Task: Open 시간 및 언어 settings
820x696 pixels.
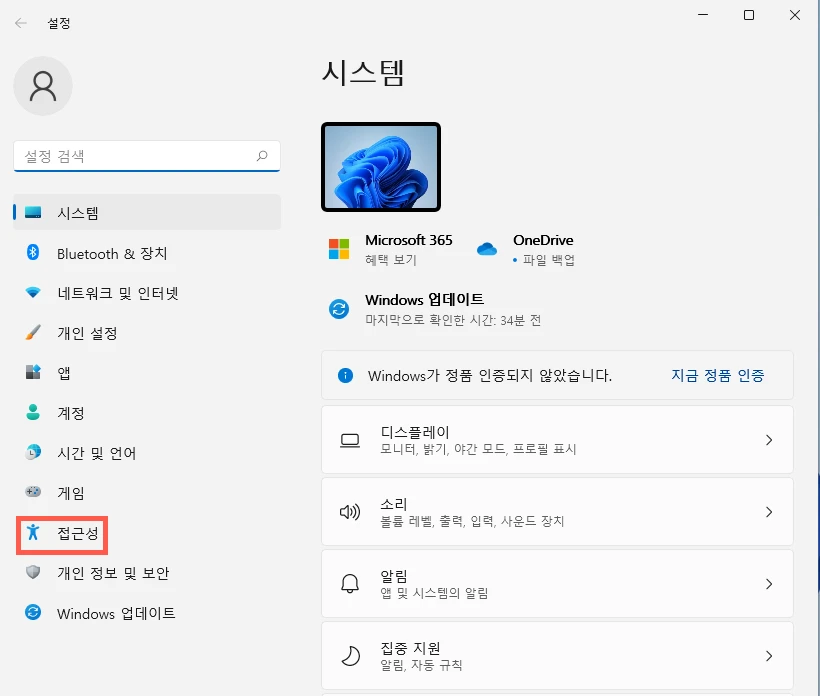Action: [x=31, y=453]
